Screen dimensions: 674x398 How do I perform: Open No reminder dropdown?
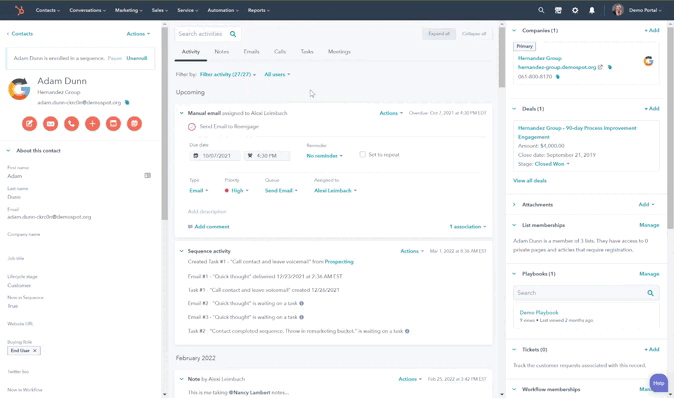[325, 156]
